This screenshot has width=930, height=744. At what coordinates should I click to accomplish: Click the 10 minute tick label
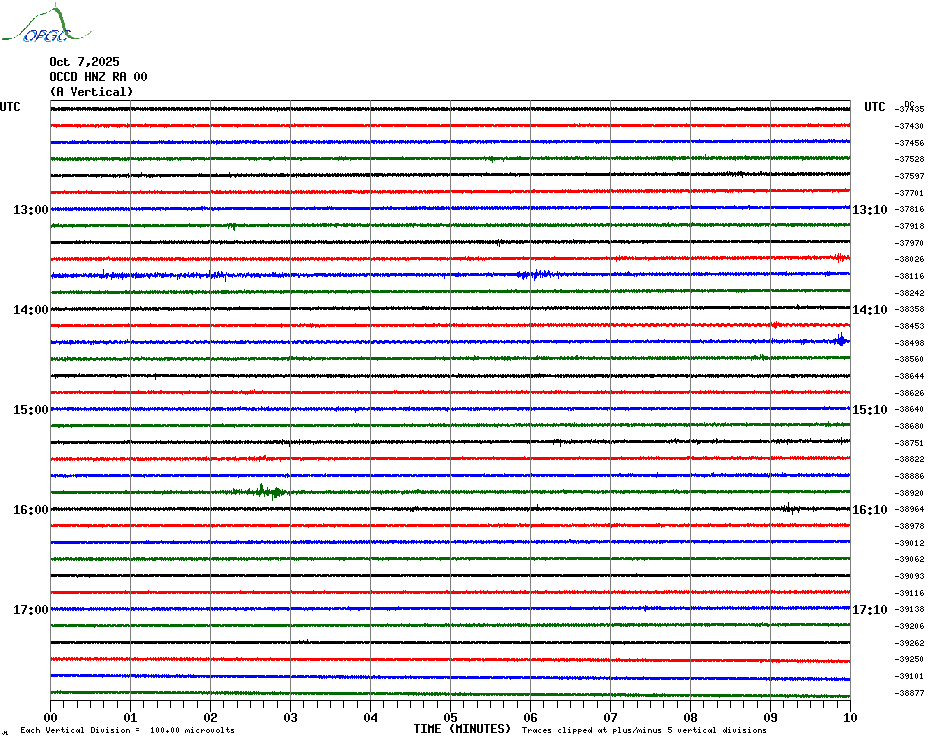pos(849,717)
